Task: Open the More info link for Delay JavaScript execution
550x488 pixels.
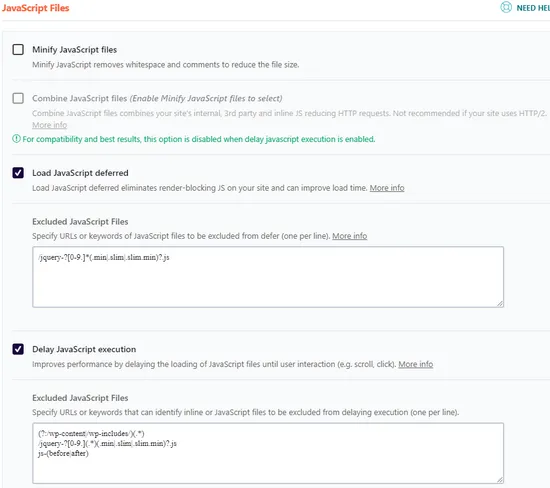Action: point(415,365)
